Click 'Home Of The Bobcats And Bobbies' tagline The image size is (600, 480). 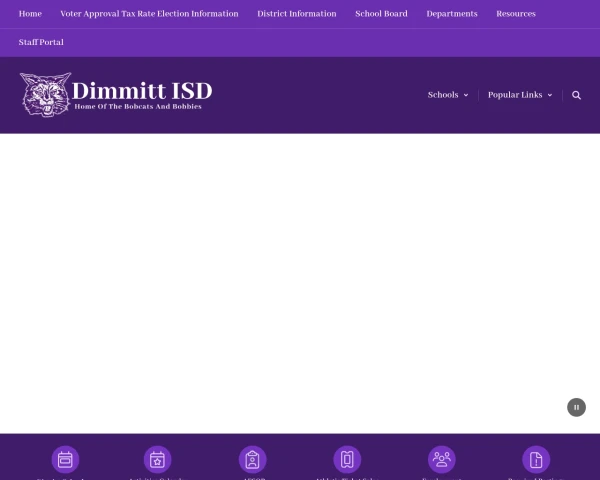(x=138, y=106)
